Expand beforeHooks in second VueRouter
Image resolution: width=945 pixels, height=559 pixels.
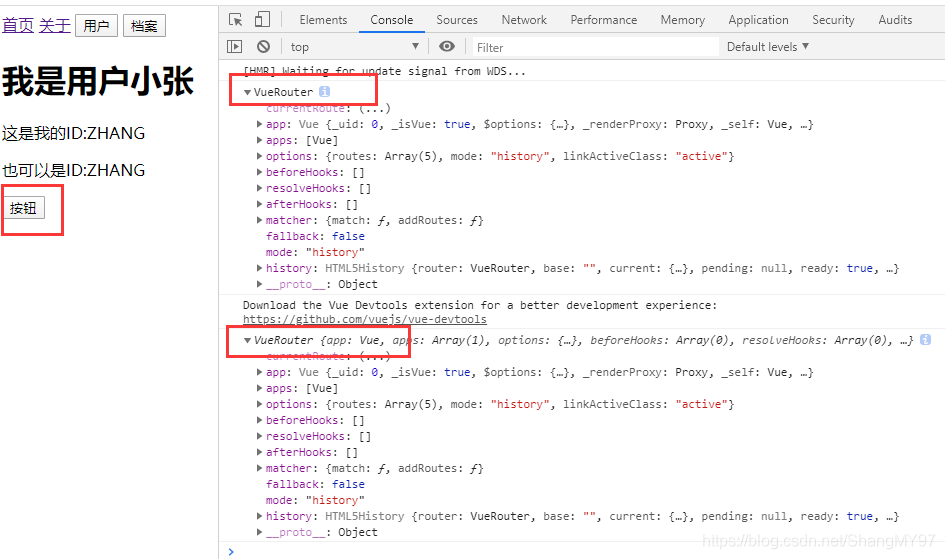pyautogui.click(x=259, y=420)
